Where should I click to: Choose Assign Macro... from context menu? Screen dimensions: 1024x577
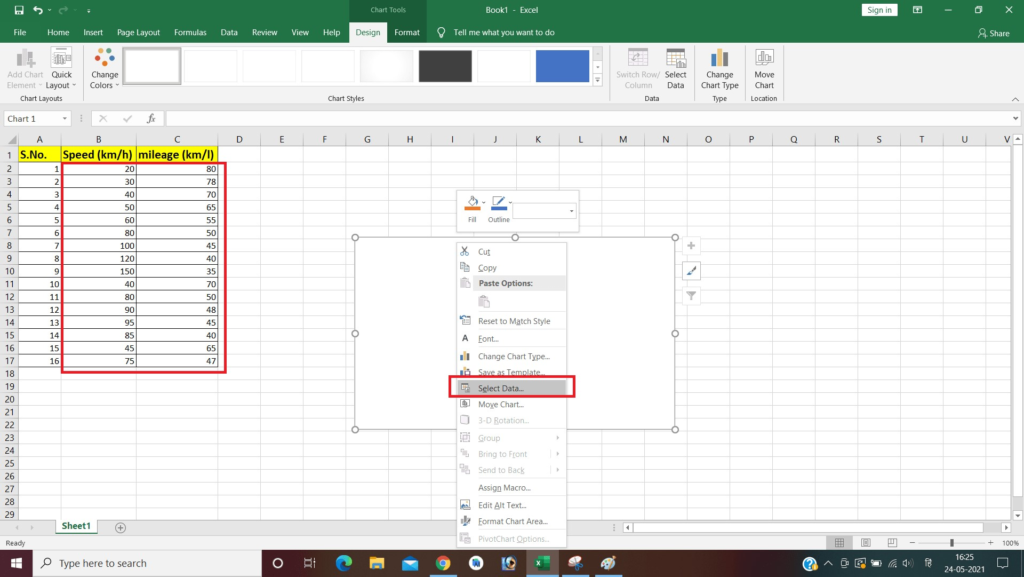pos(511,488)
